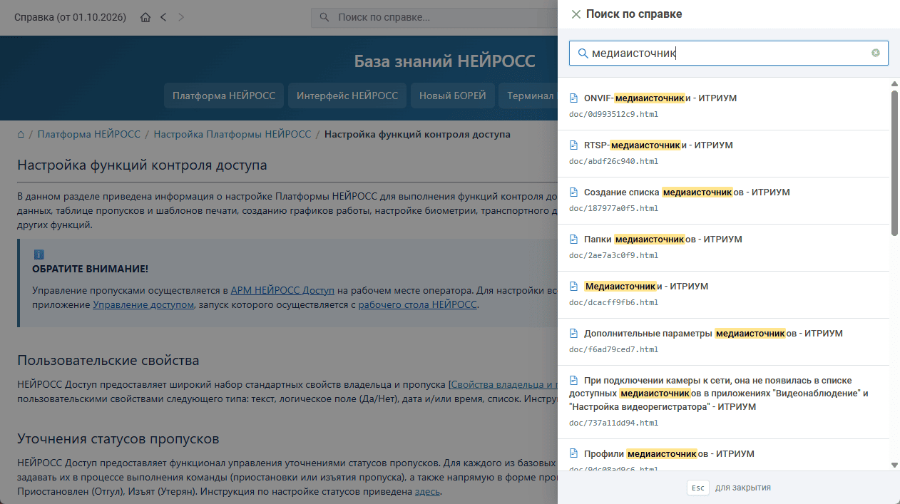Click scrollbar down arrow in results
The height and width of the screenshot is (504, 900).
click(x=894, y=465)
